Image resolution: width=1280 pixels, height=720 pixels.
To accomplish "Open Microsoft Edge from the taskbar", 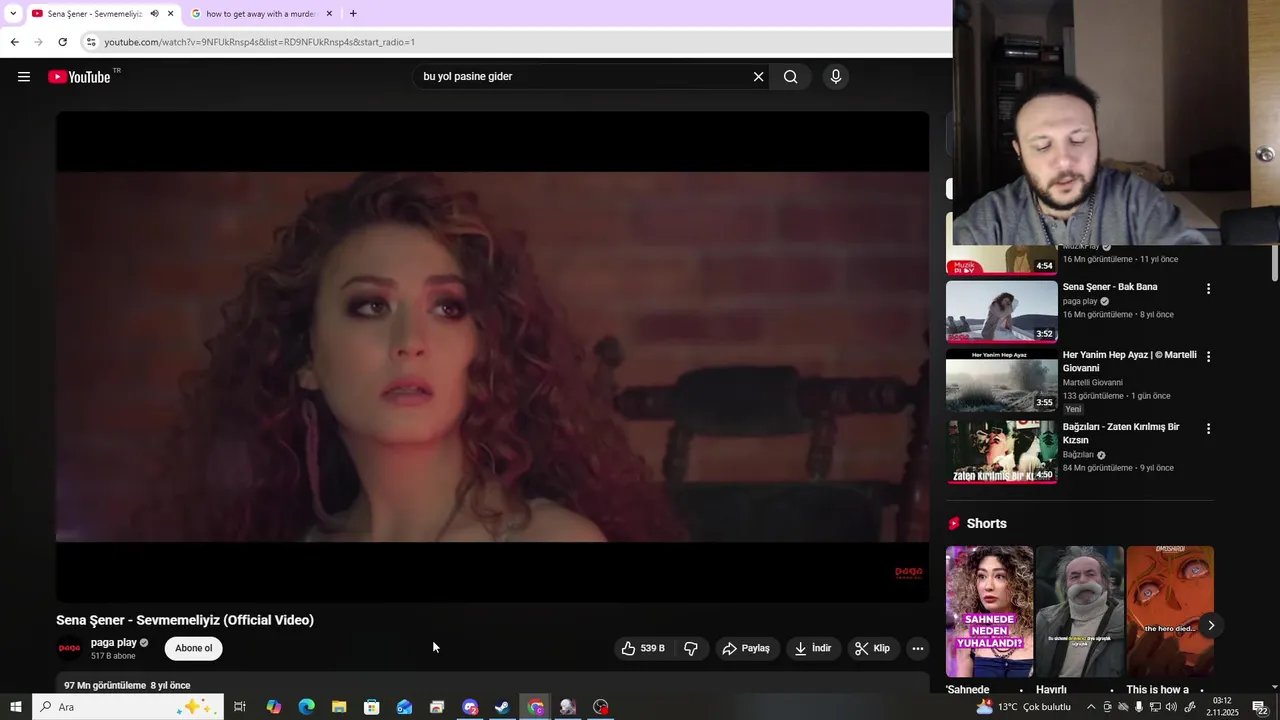I will pos(306,707).
